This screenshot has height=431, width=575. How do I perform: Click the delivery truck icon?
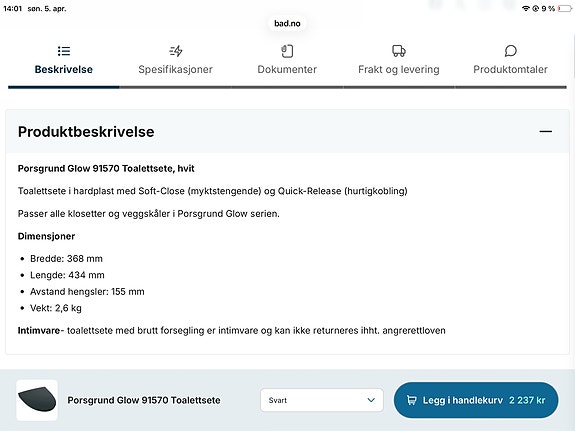pyautogui.click(x=399, y=51)
